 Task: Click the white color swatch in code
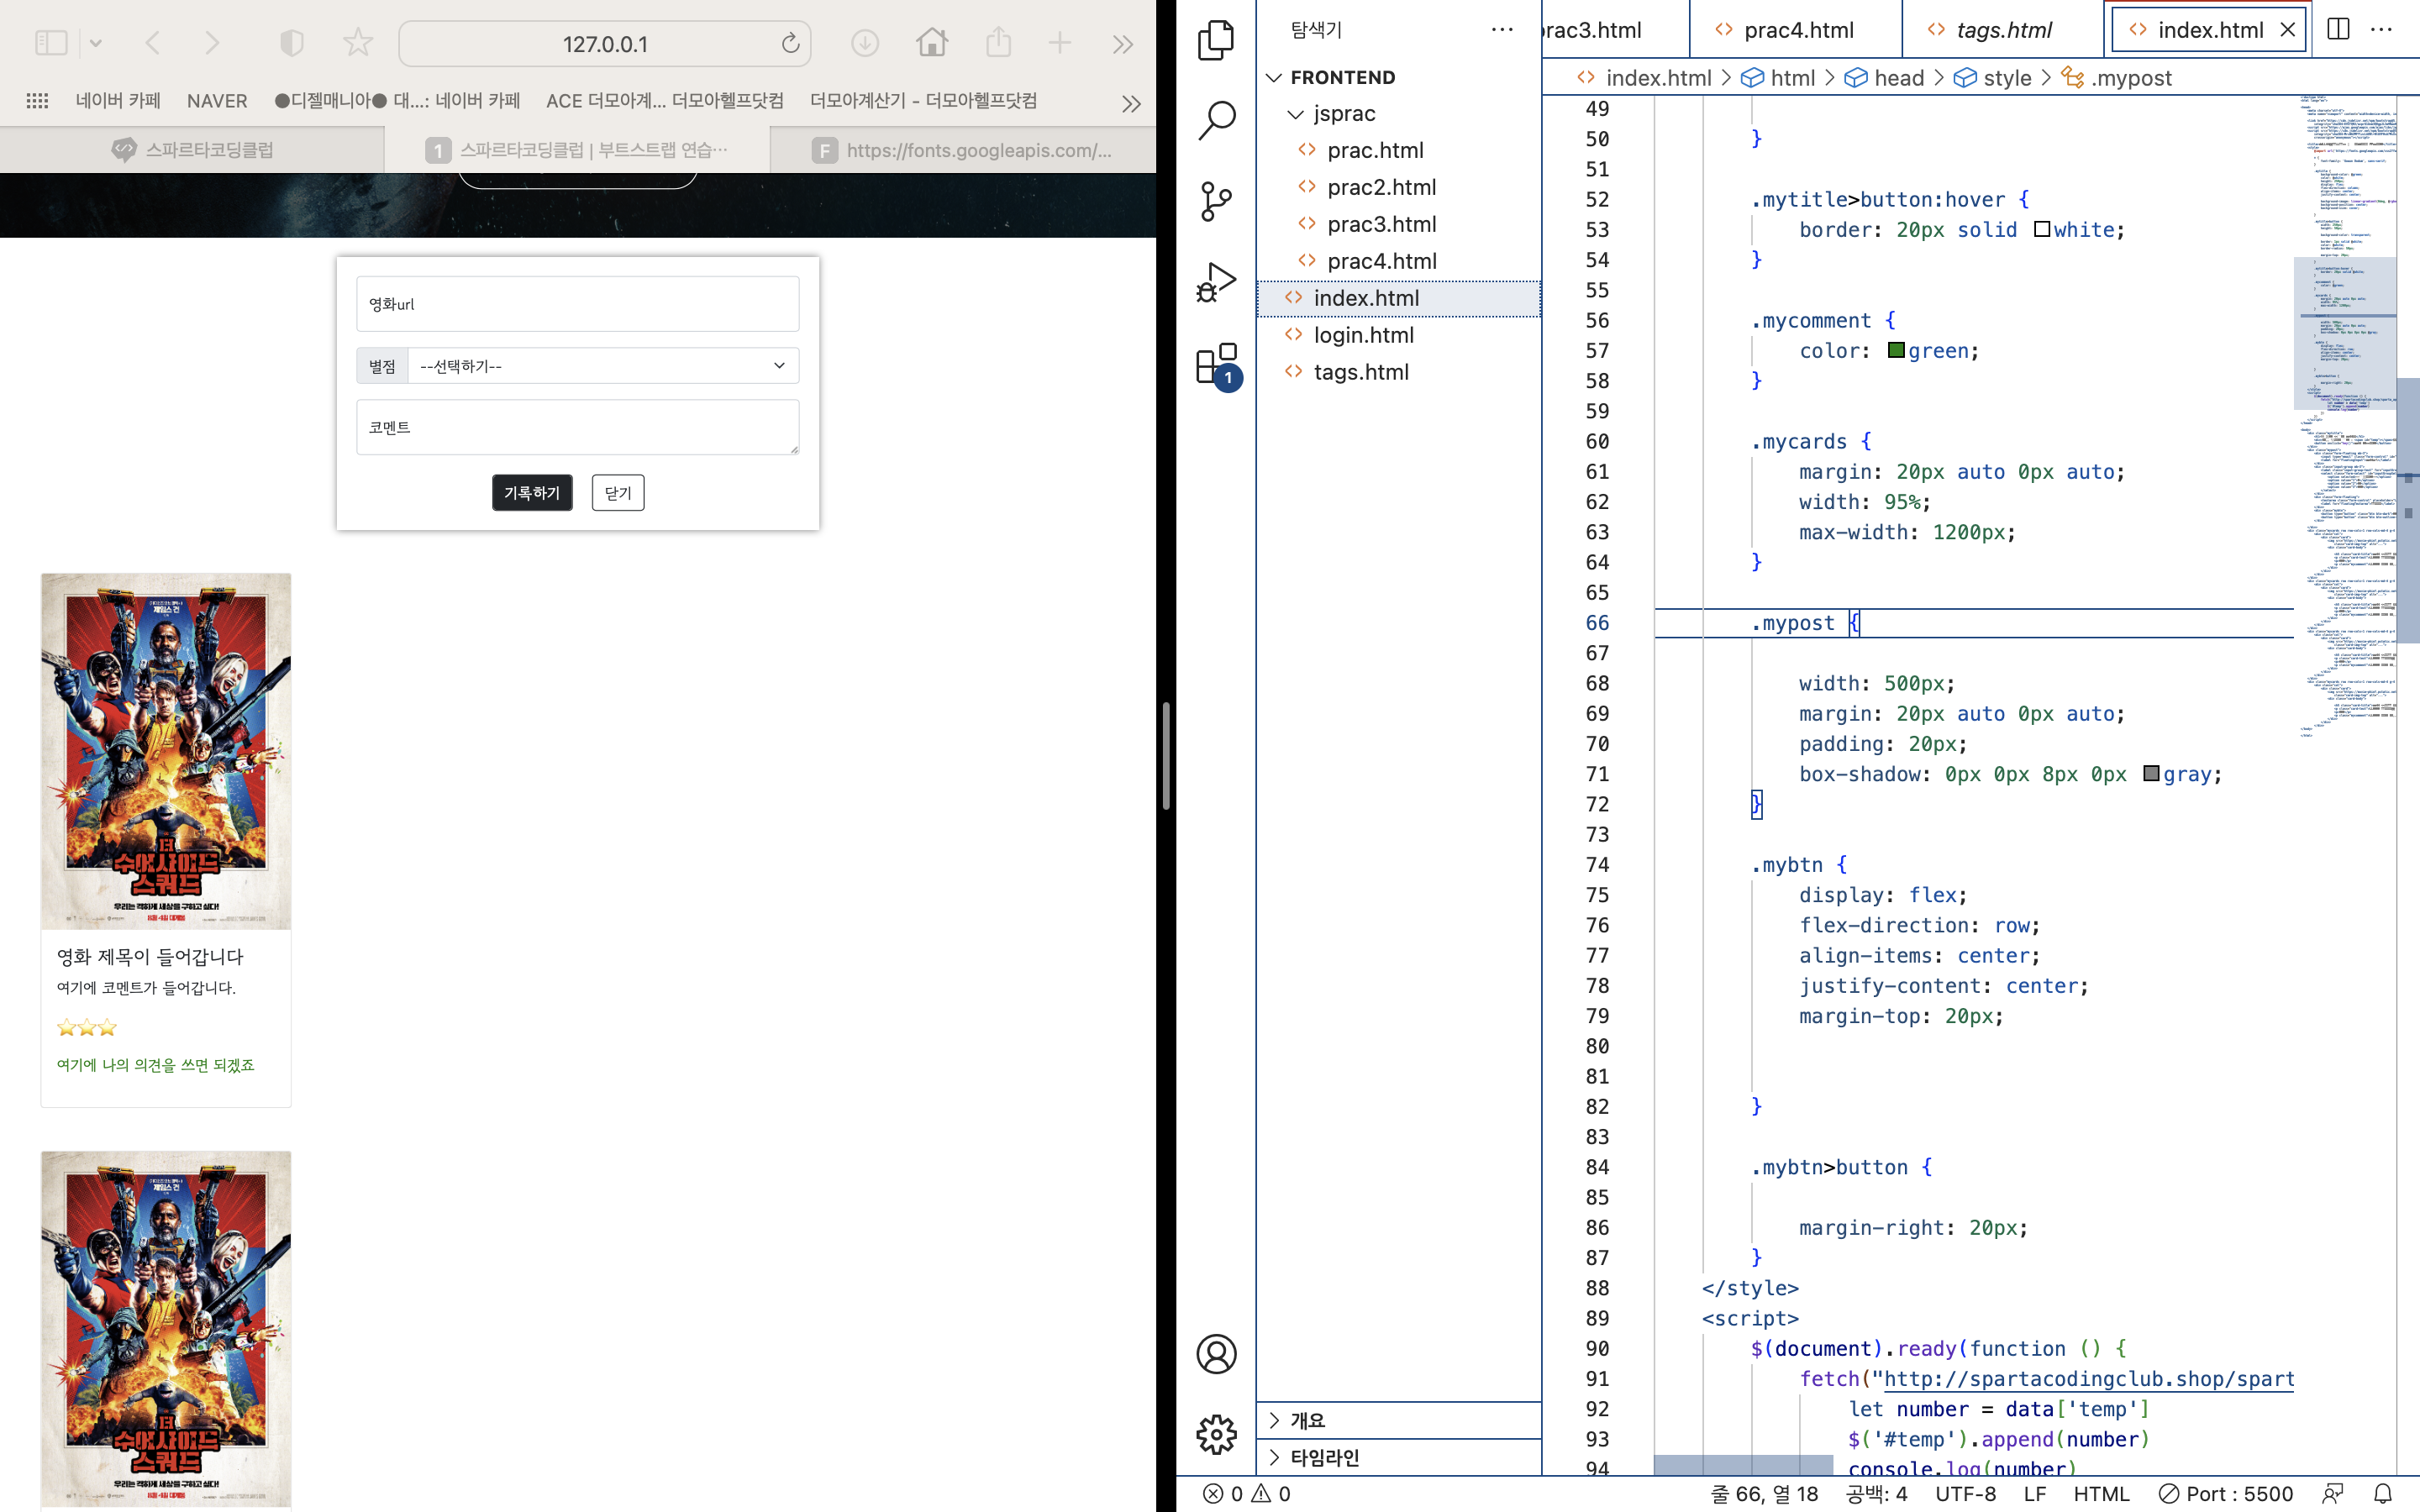tap(2042, 229)
